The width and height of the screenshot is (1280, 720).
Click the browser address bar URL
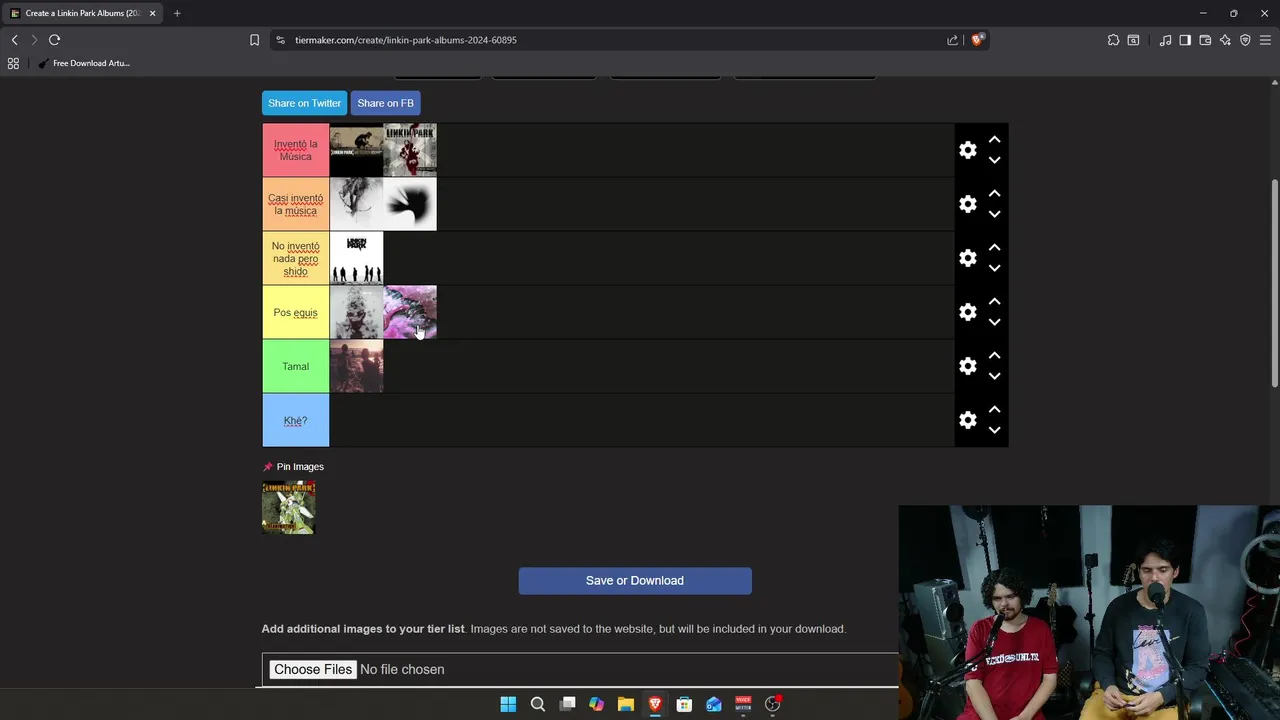[x=406, y=40]
